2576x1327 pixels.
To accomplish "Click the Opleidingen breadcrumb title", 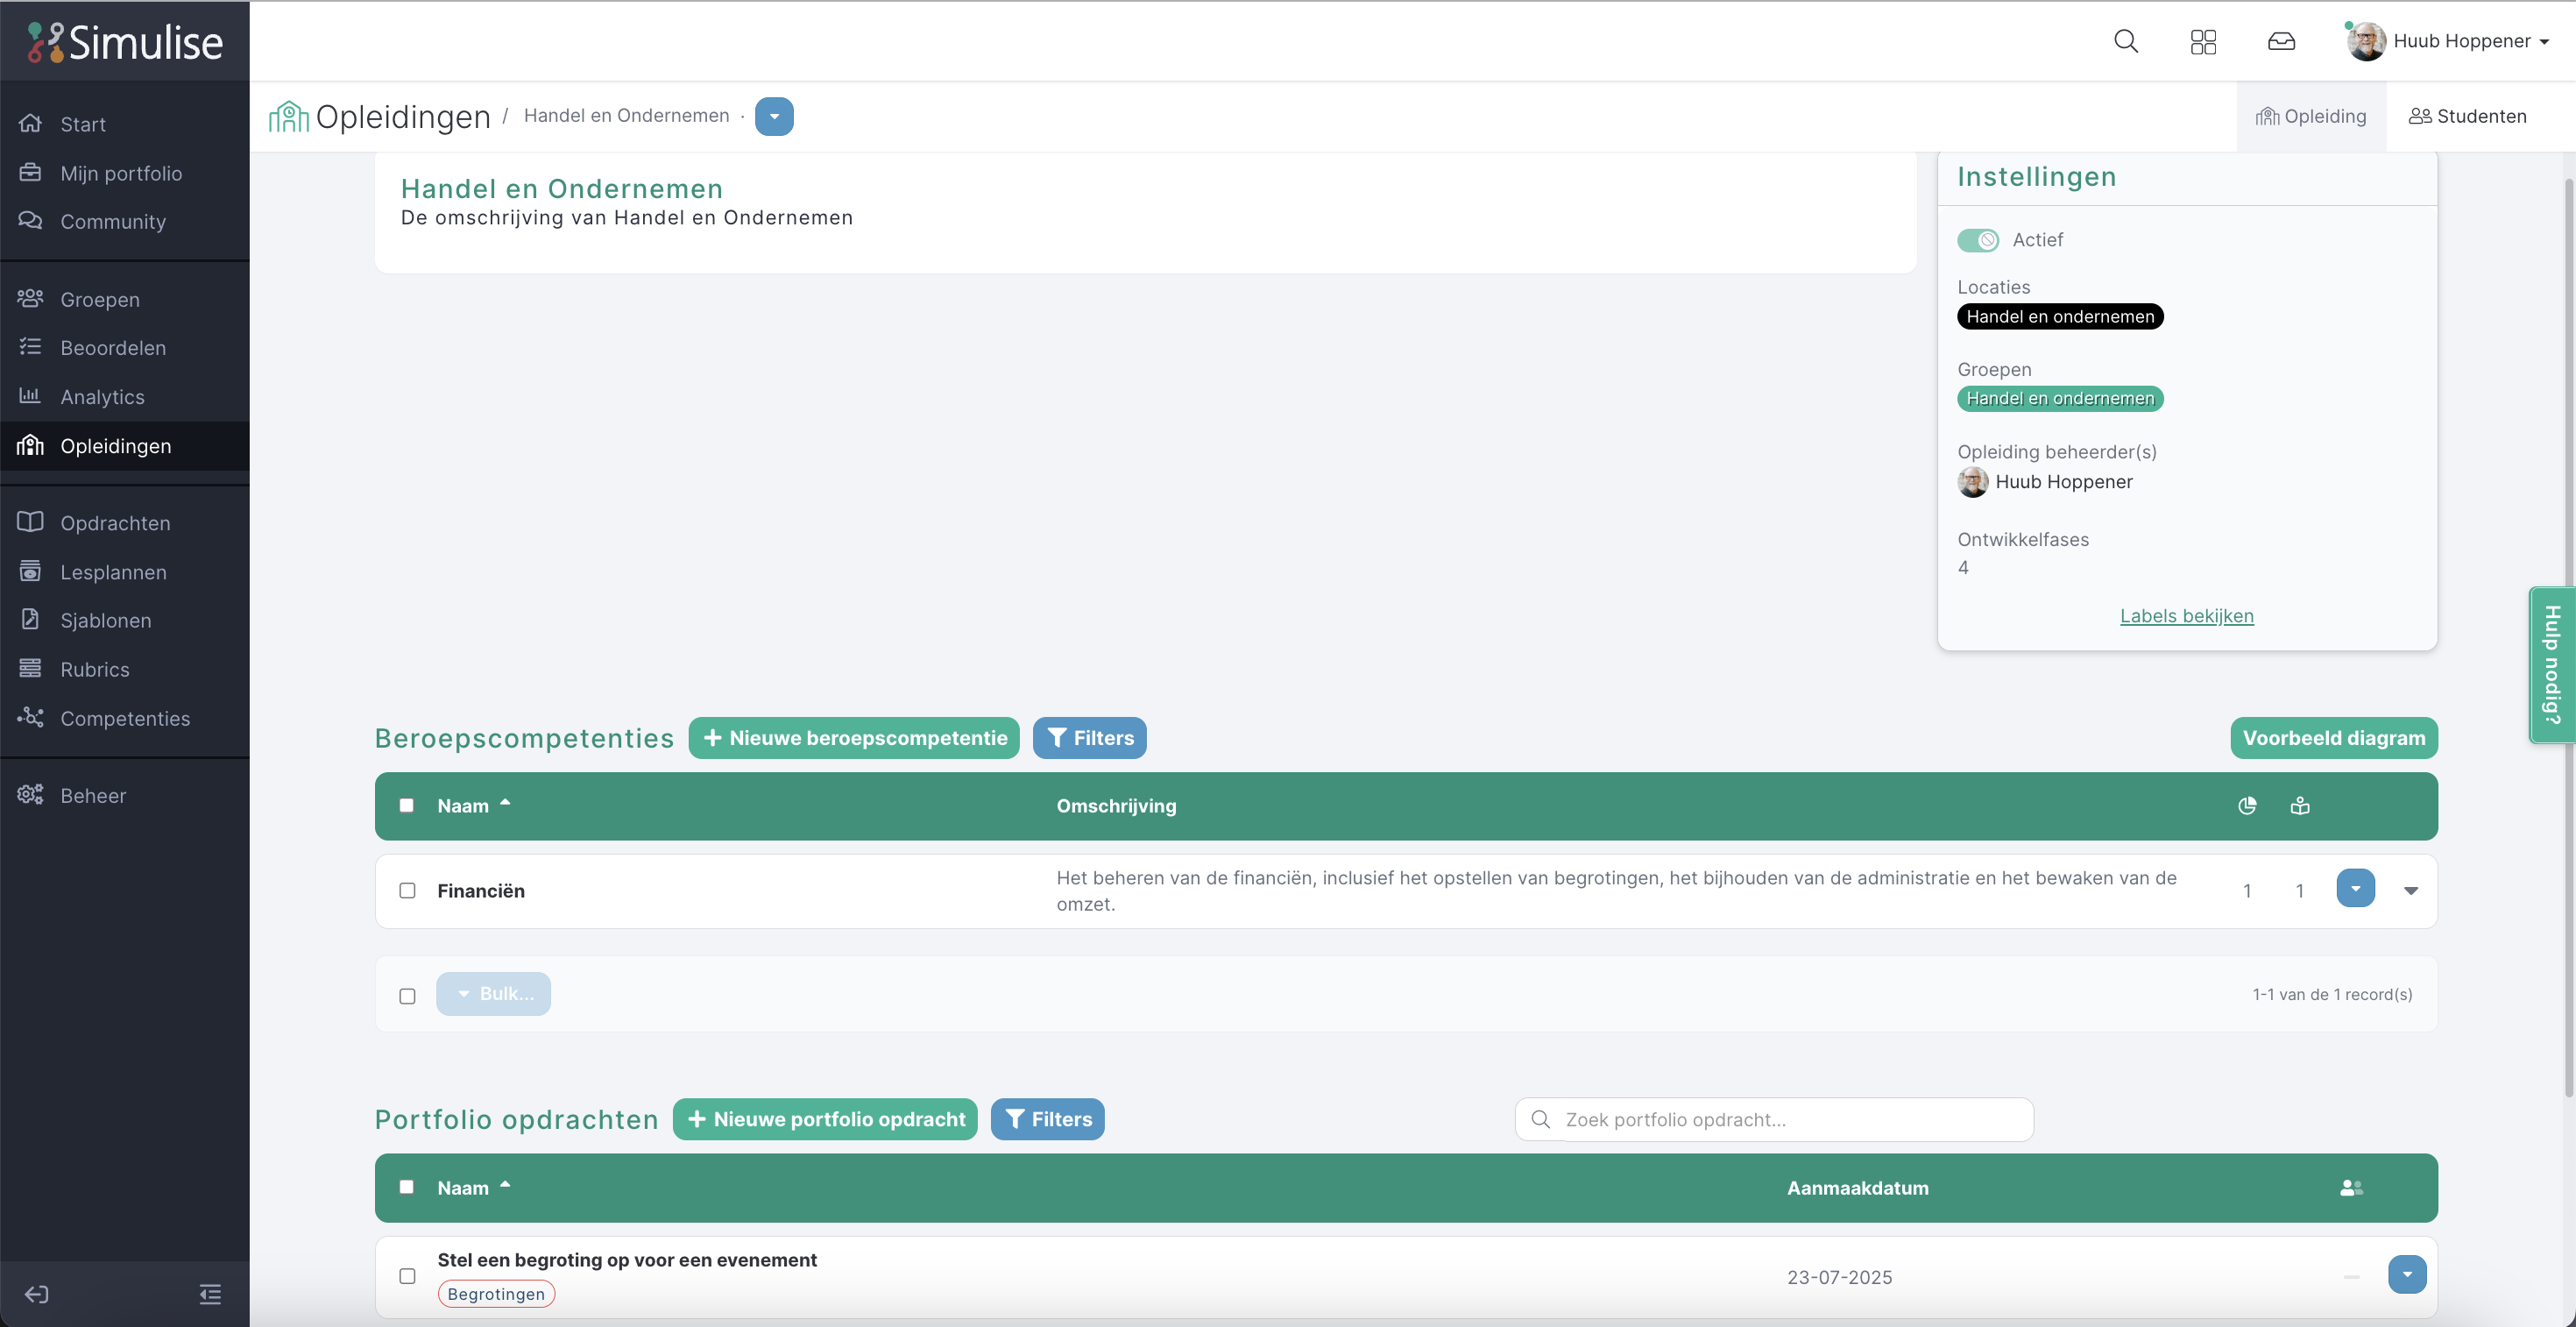I will click(x=403, y=116).
